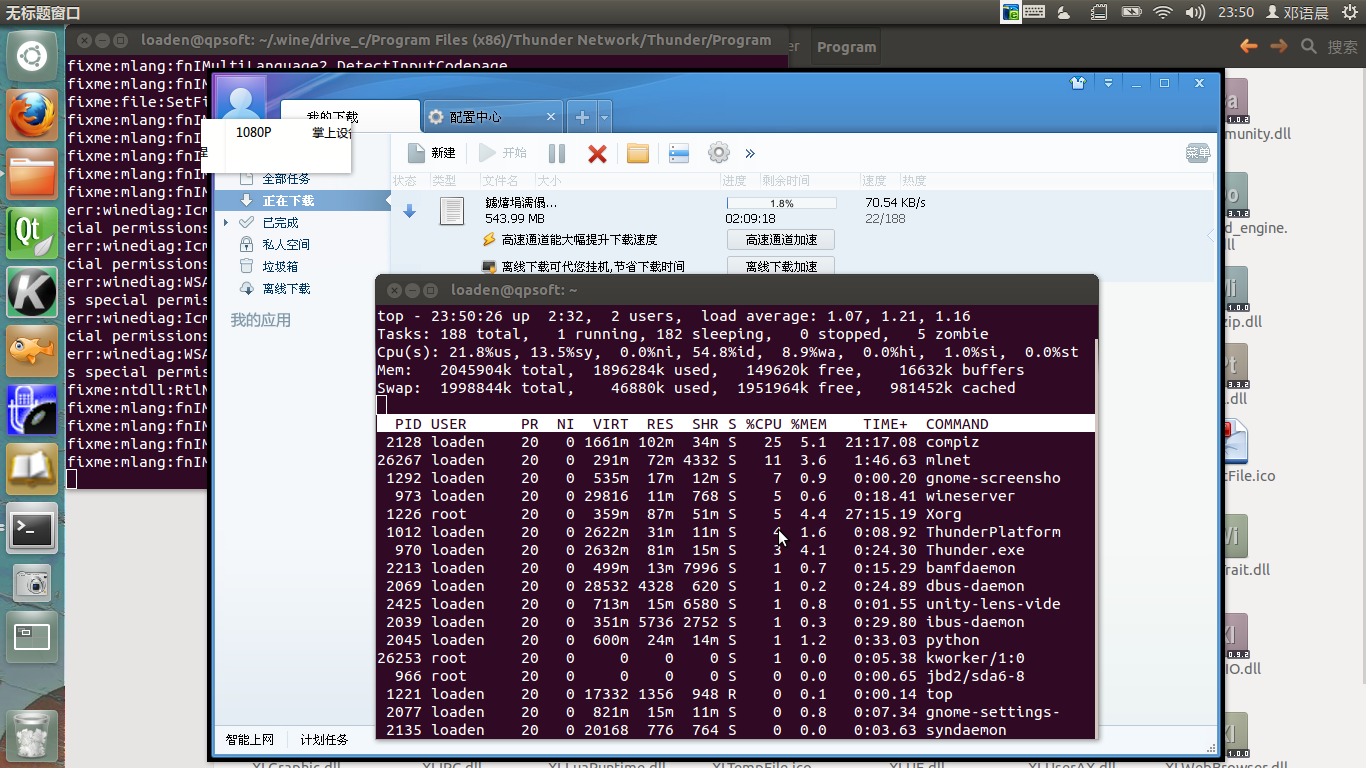Open the screenshot camera launcher icon

(x=32, y=585)
